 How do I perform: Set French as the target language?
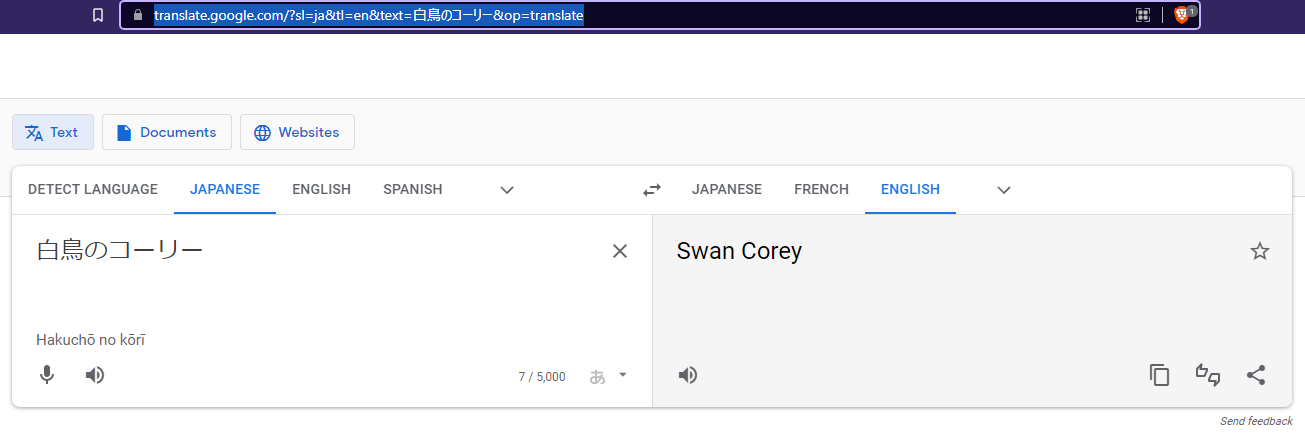coord(821,189)
